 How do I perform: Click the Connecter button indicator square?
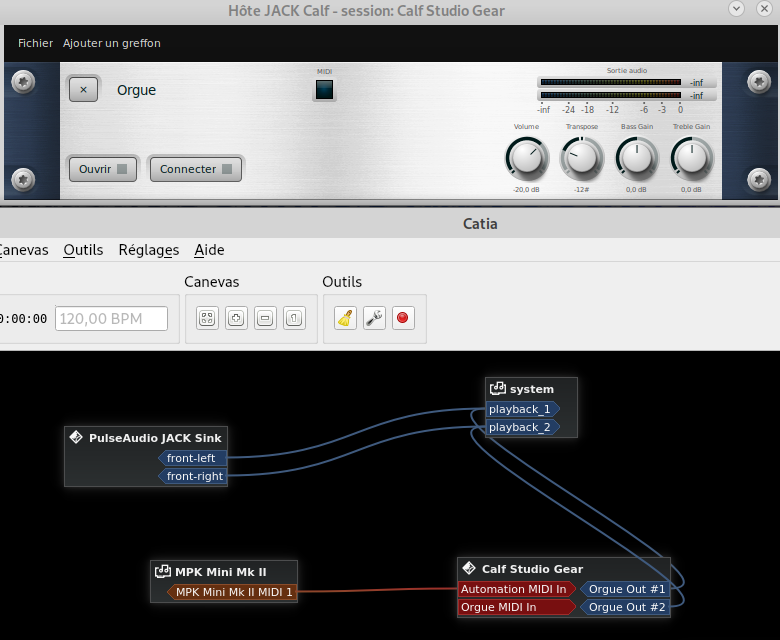227,169
